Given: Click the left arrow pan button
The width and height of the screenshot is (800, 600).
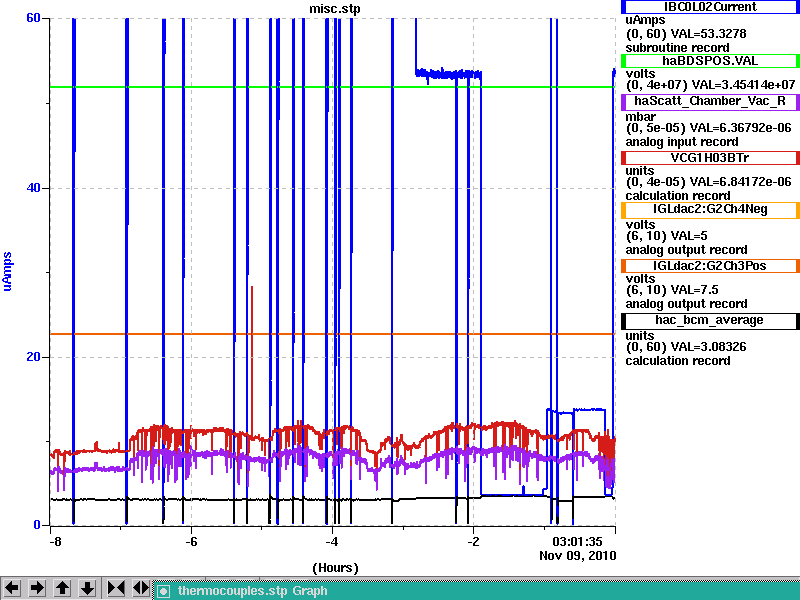Looking at the screenshot, I should point(12,588).
